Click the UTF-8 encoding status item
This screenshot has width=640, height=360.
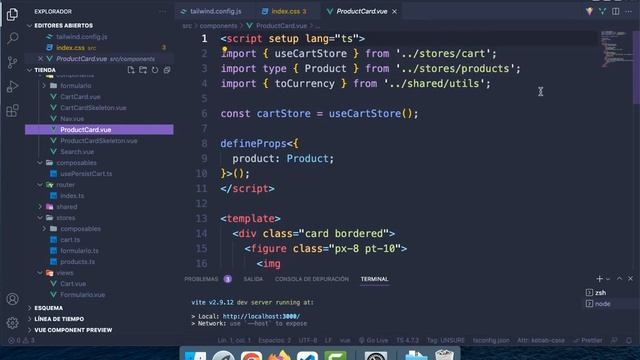point(308,340)
